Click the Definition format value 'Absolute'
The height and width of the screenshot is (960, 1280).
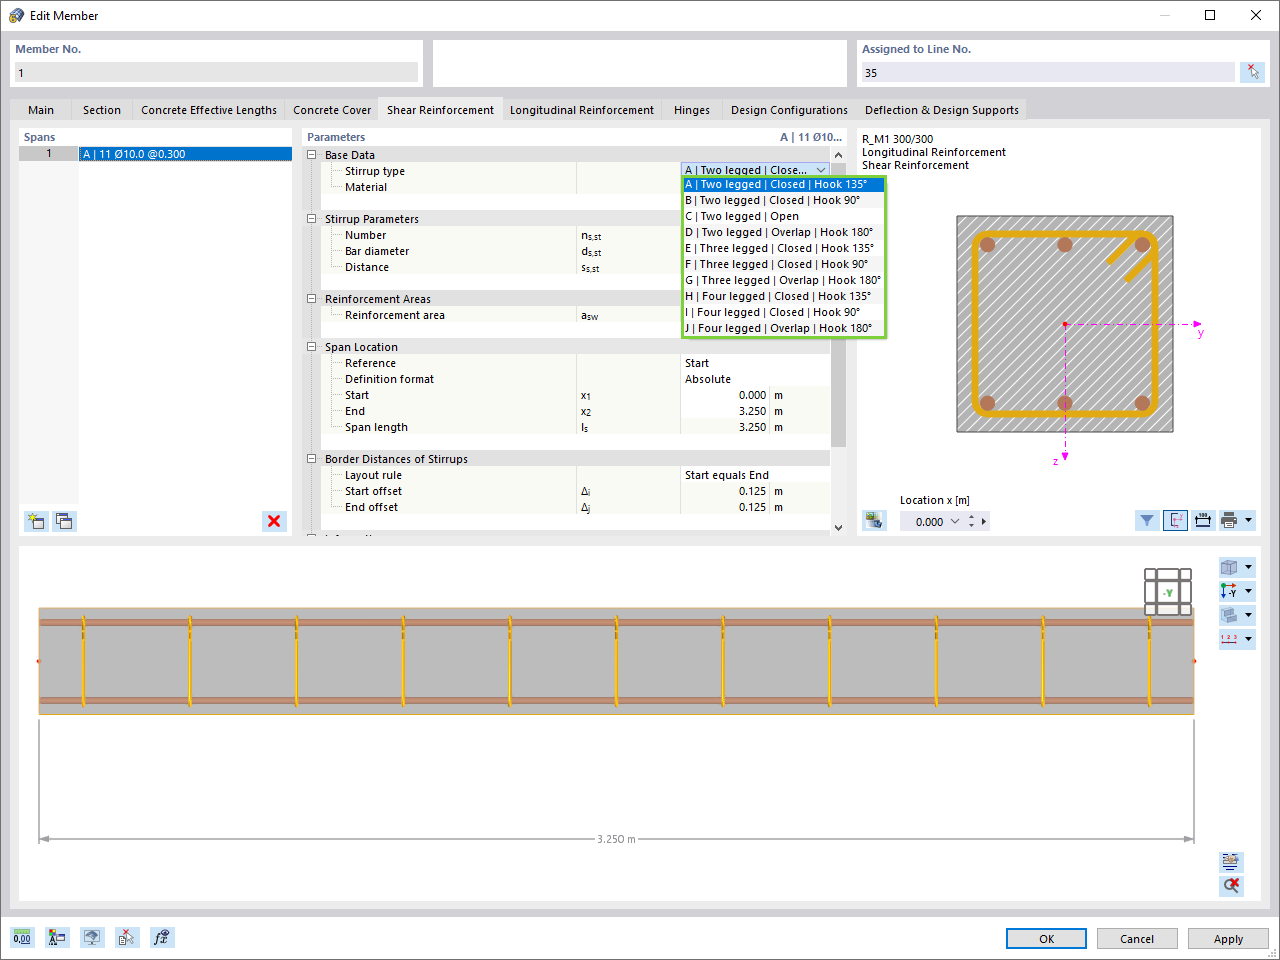(x=755, y=379)
